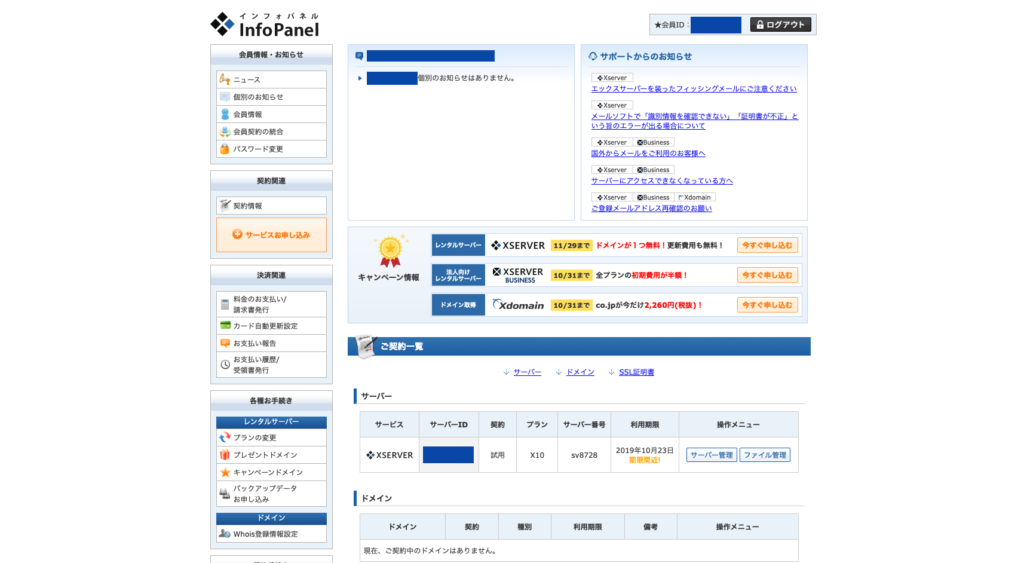This screenshot has height=563, width=1024.
Task: Click the お支払い報告 icon
Action: (225, 343)
